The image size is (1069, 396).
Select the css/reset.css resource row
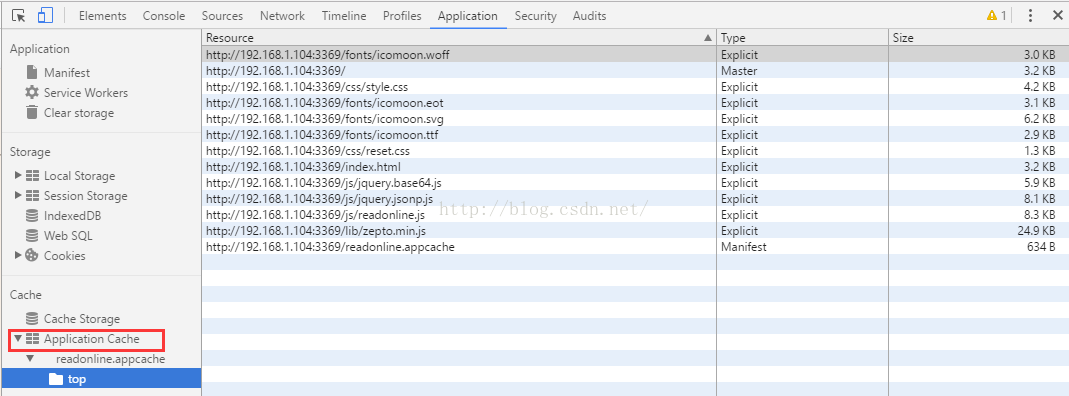[635, 151]
